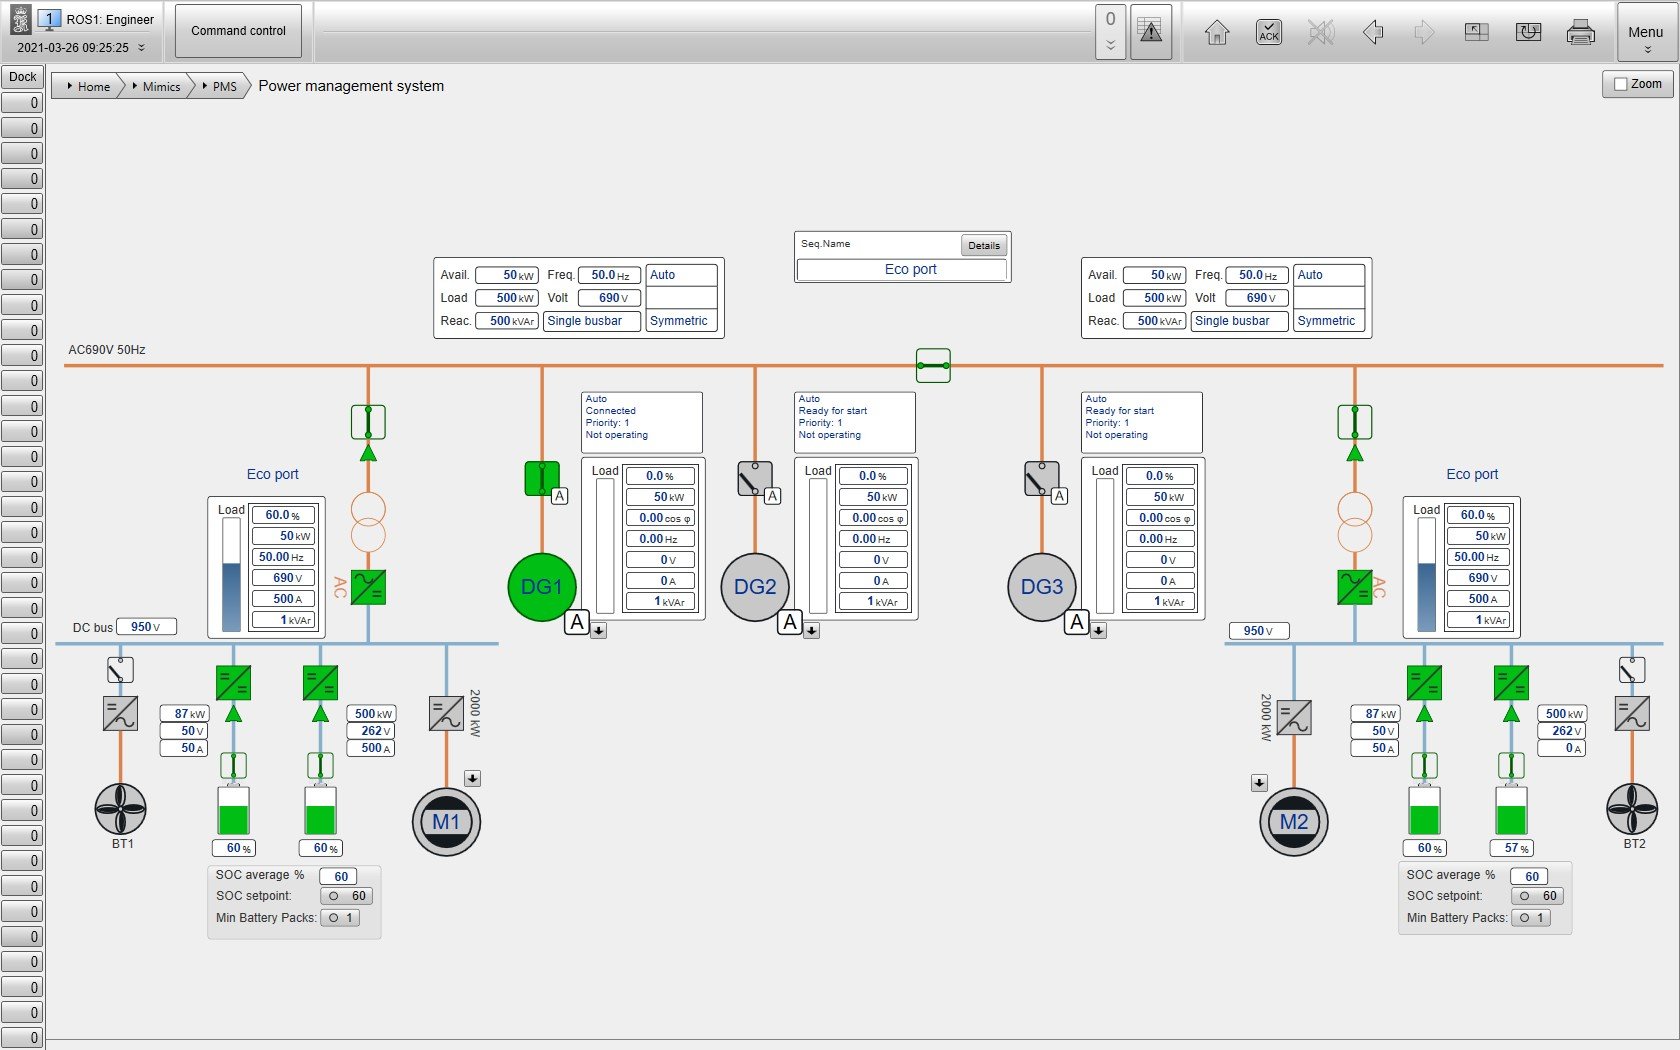Expand the Menu dropdown
This screenshot has width=1680, height=1050.
pyautogui.click(x=1645, y=38)
